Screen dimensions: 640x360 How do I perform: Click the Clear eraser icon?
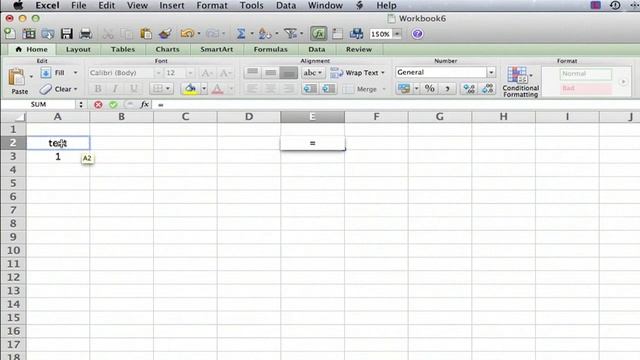46,89
